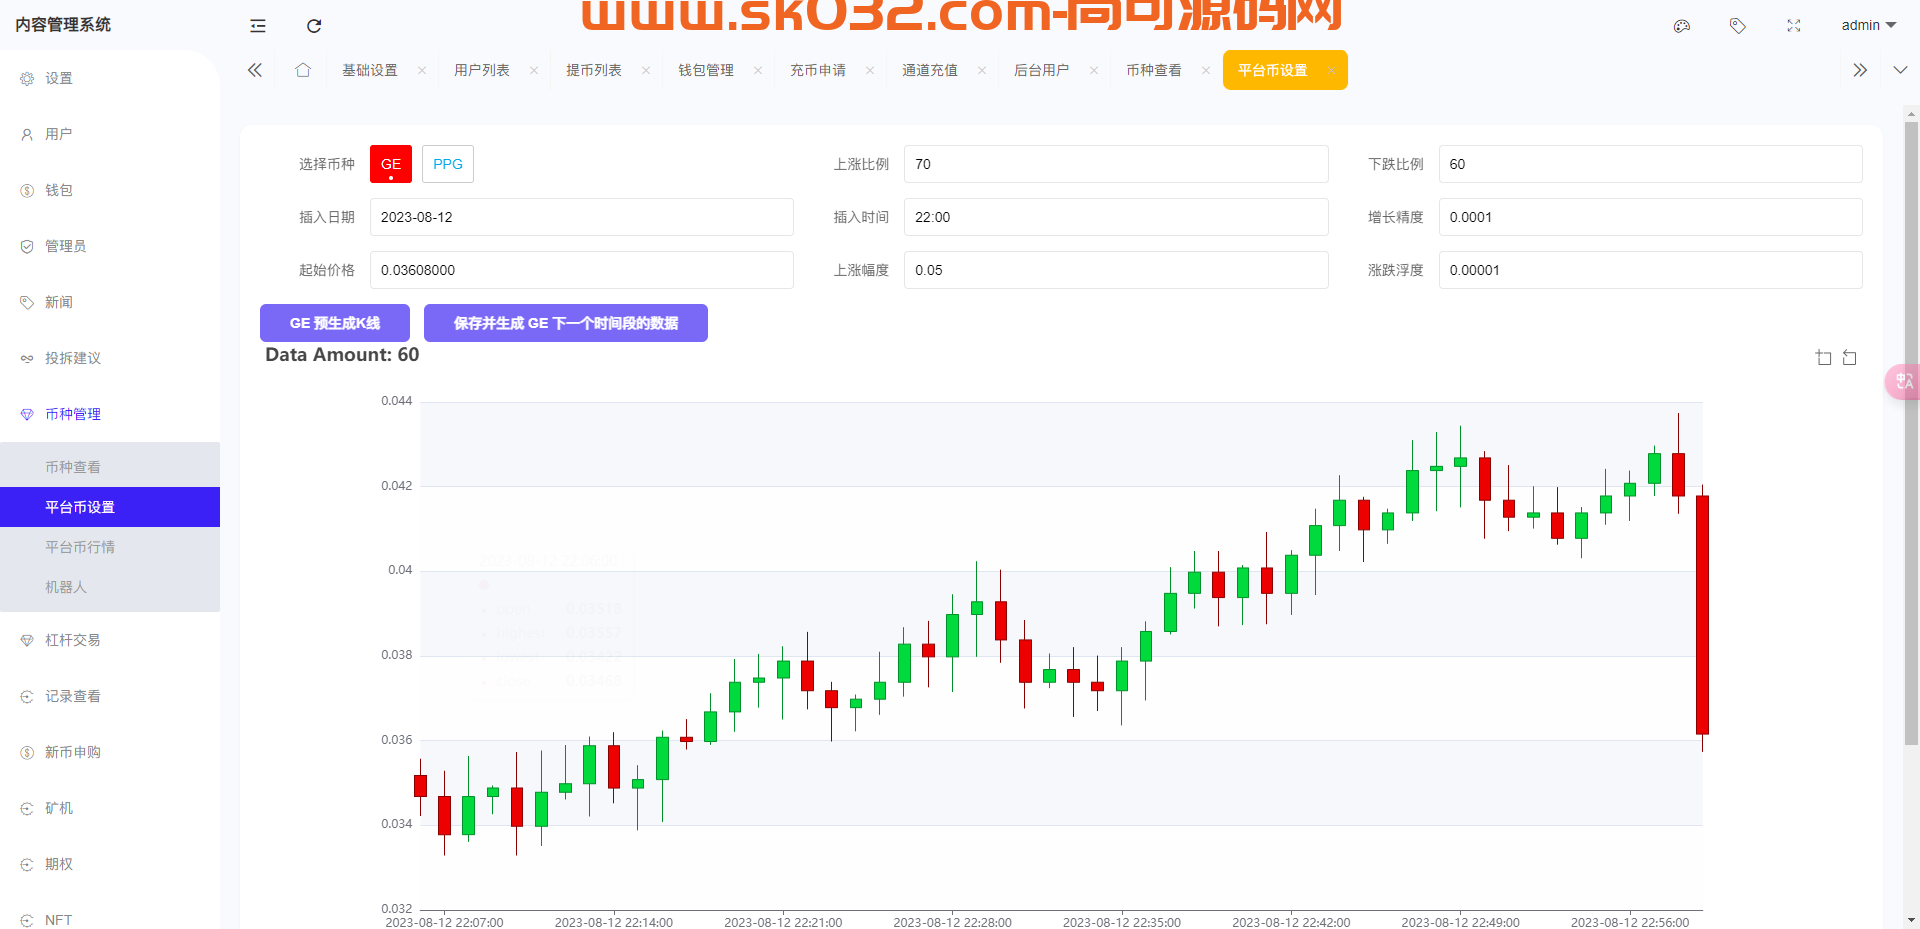Expand the 矿机 sidebar menu

(110, 808)
